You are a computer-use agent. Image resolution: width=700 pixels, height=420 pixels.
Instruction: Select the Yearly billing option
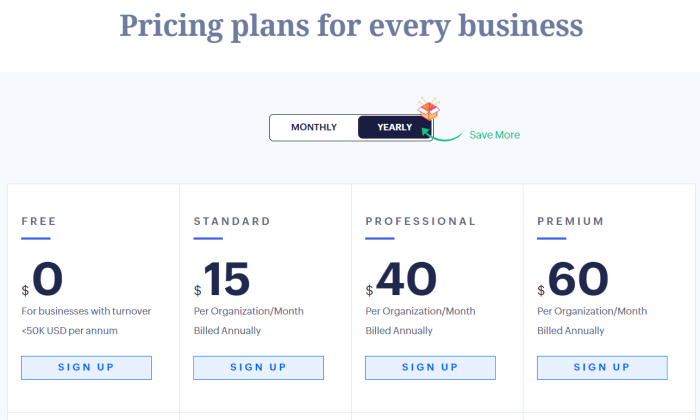tap(394, 127)
